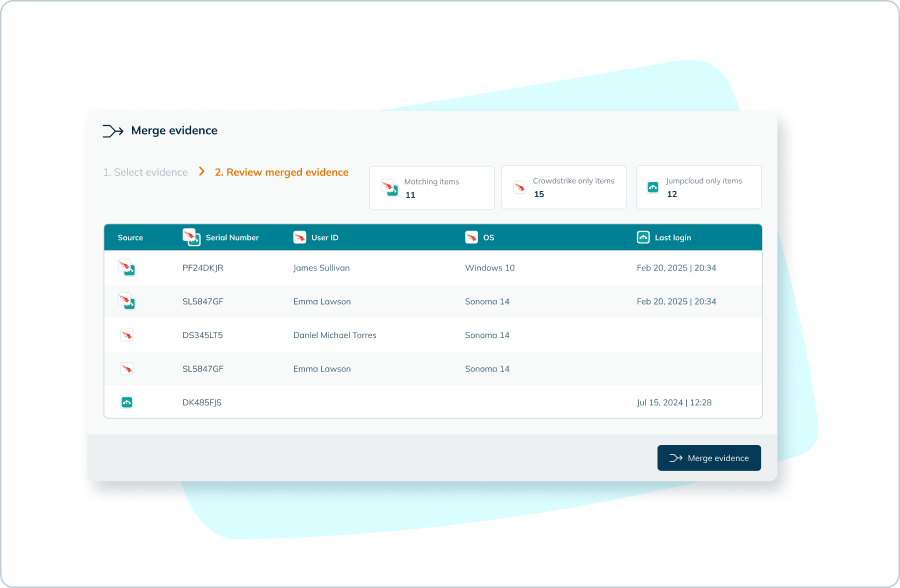Click the Crowdstrike-only source icon for Emma Lawson without login
This screenshot has width=900, height=588.
pyautogui.click(x=127, y=369)
